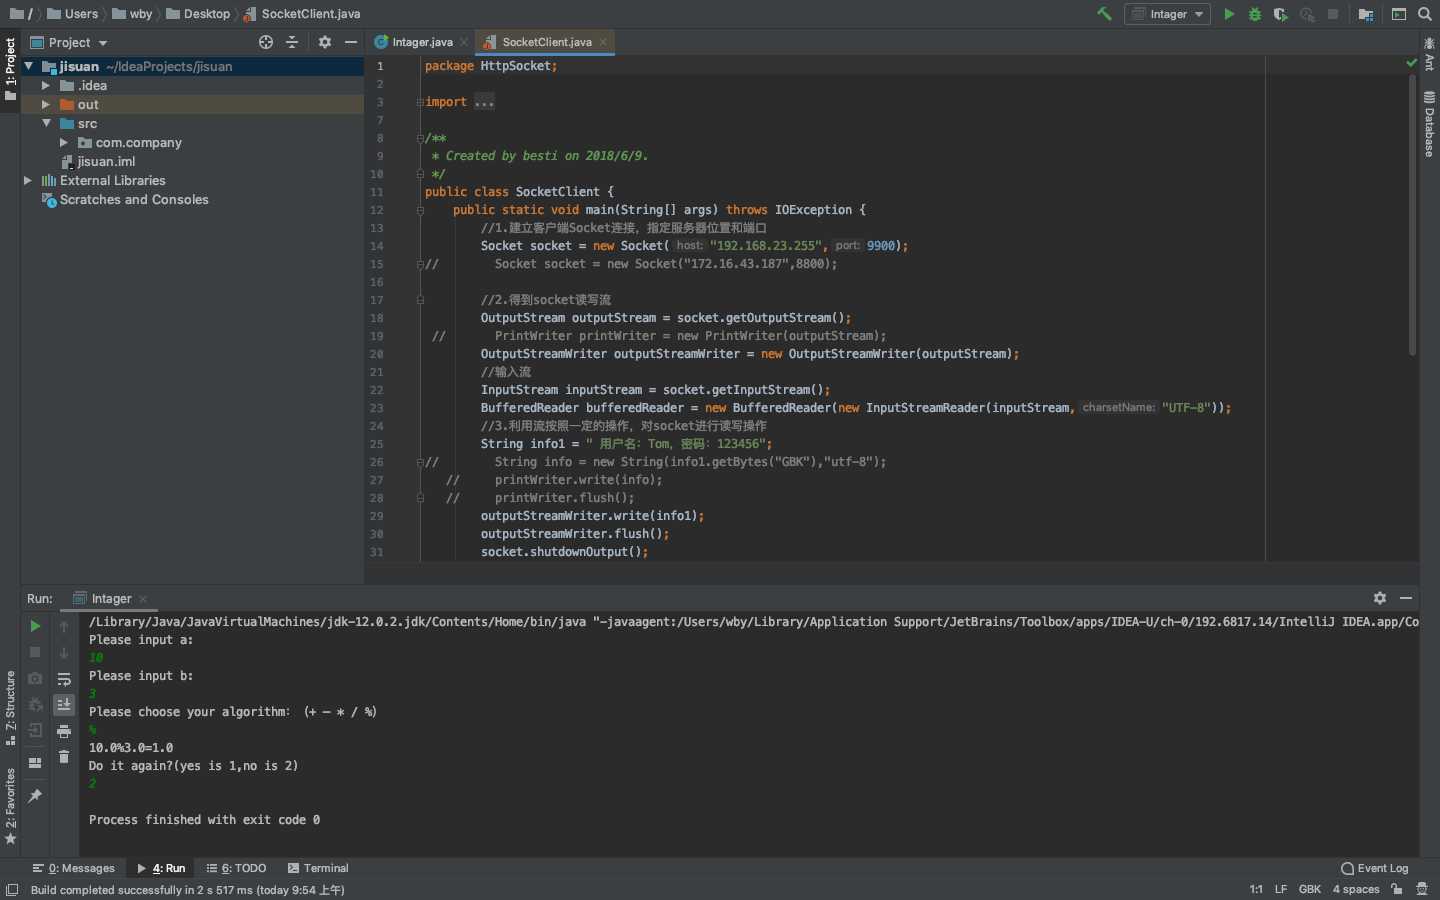Run Intager using top toolbar play button
The height and width of the screenshot is (900, 1440).
click(1229, 14)
